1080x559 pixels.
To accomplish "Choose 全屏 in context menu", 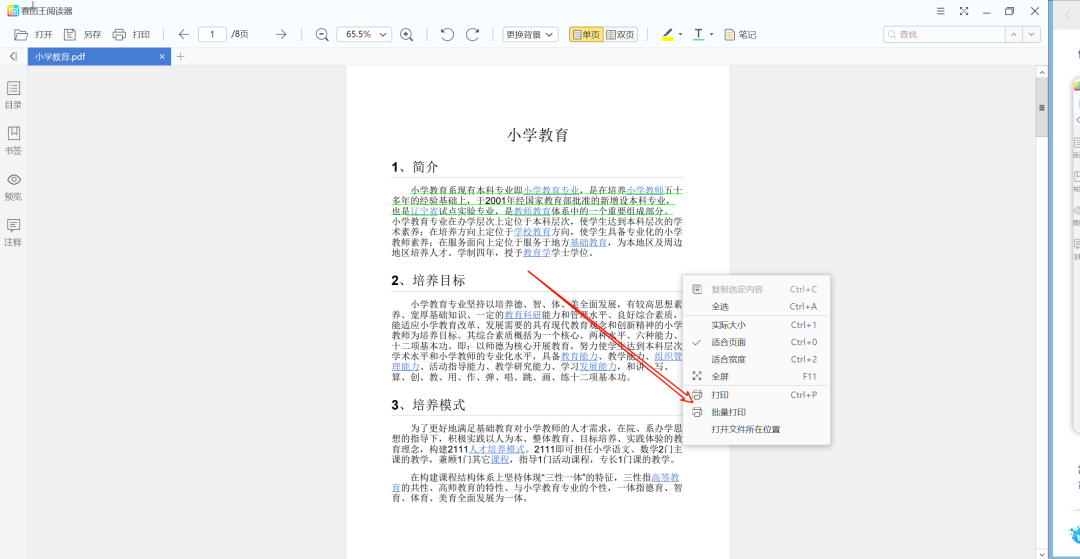I will pos(756,377).
